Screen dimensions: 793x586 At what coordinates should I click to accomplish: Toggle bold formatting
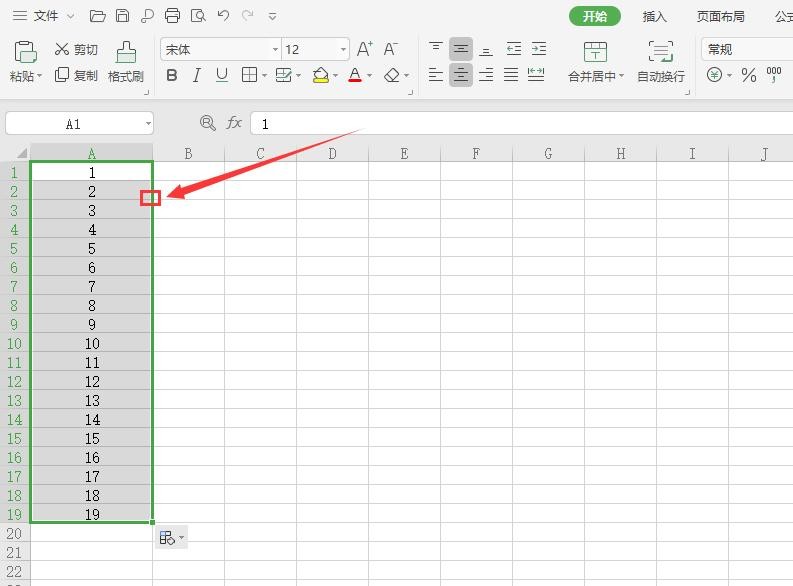click(x=172, y=75)
